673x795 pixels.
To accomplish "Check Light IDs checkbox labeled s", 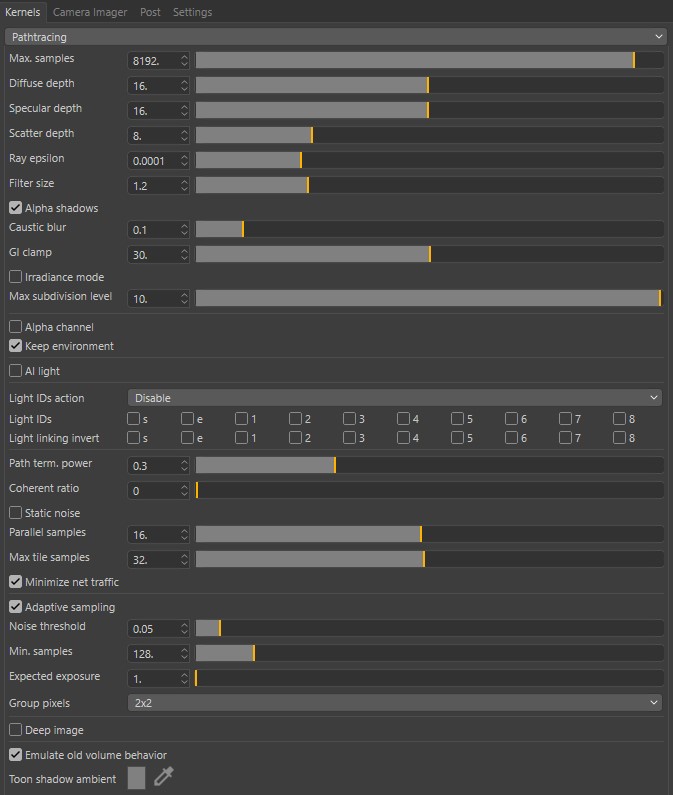I will coord(134,419).
